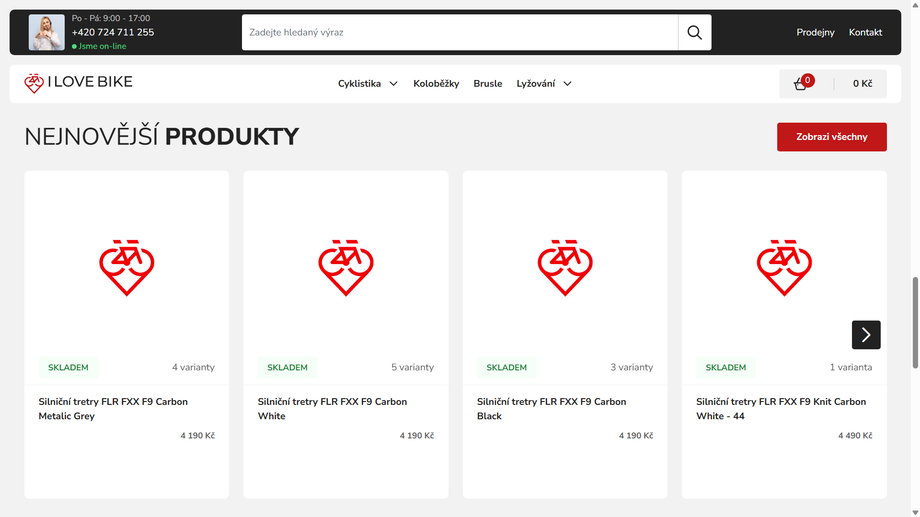Expand the Cyklistika dropdown menu
Screen dimensions: 920x517
tap(367, 84)
